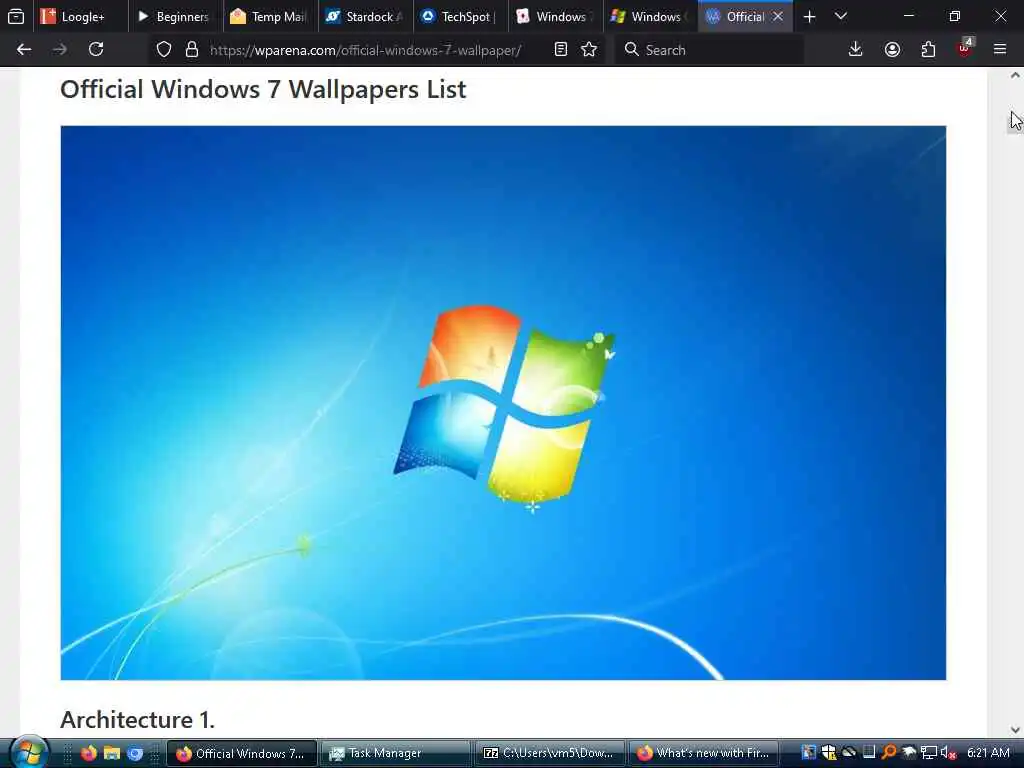
Task: Expand the list all tabs chevron
Action: coord(841,16)
